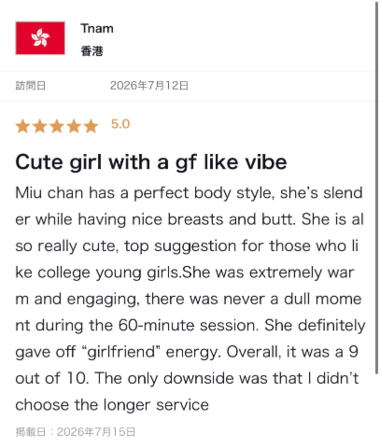Click the 訪問日 label
Viewport: 380px width, 448px height.
pos(31,86)
